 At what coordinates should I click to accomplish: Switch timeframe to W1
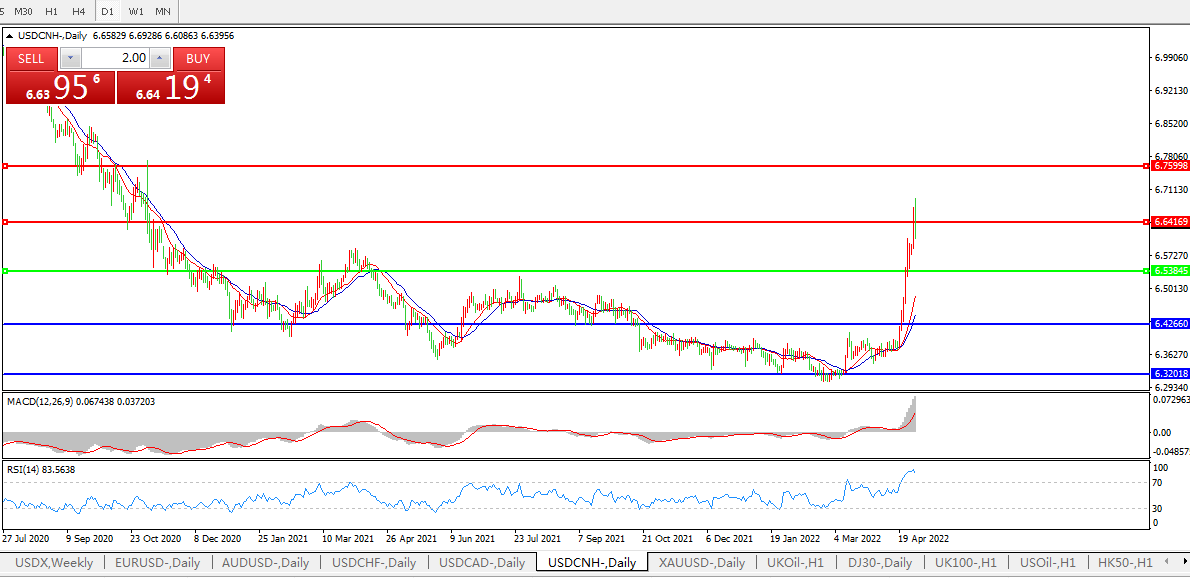click(x=135, y=11)
